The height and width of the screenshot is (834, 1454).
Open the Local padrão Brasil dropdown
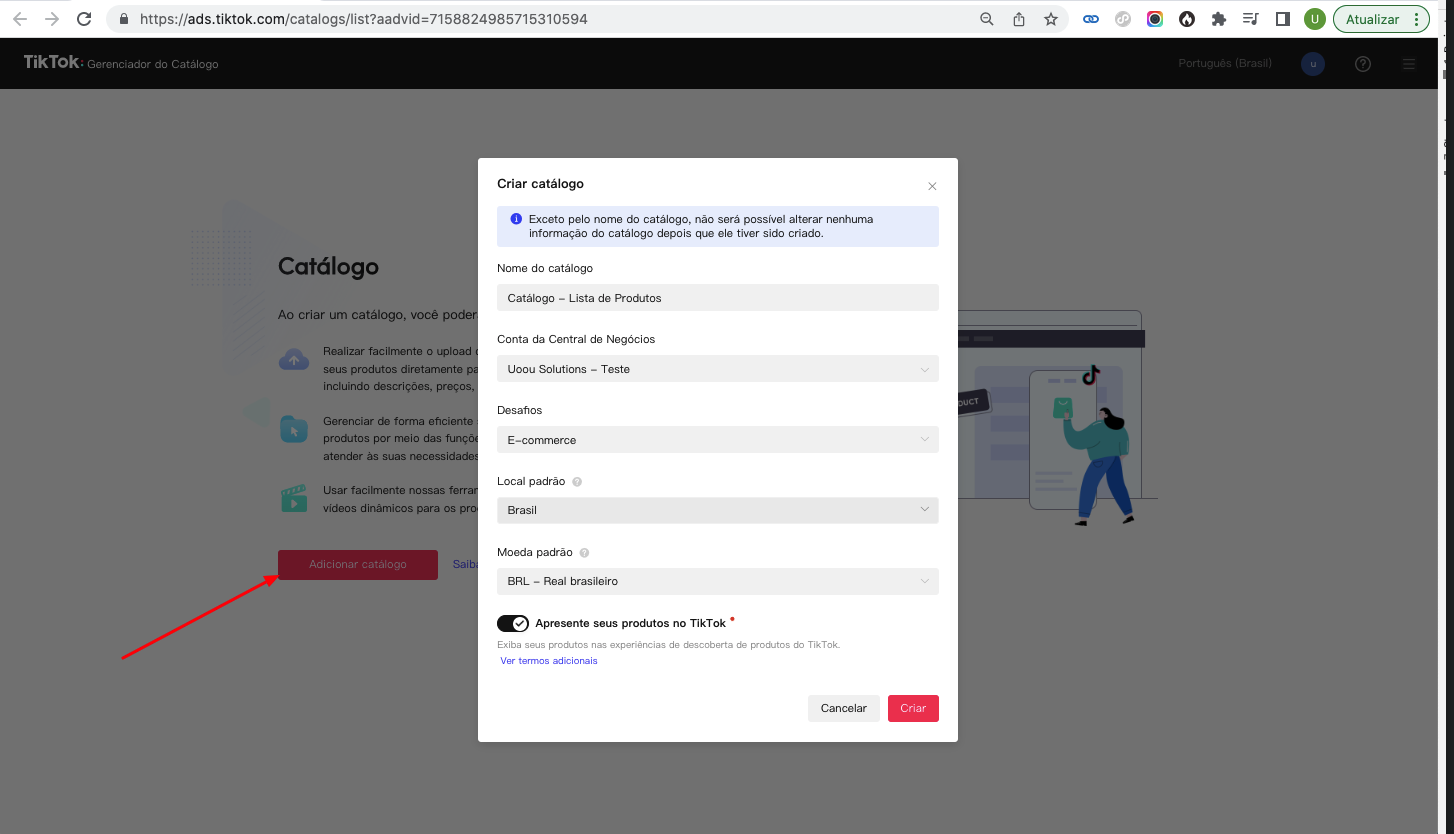718,510
